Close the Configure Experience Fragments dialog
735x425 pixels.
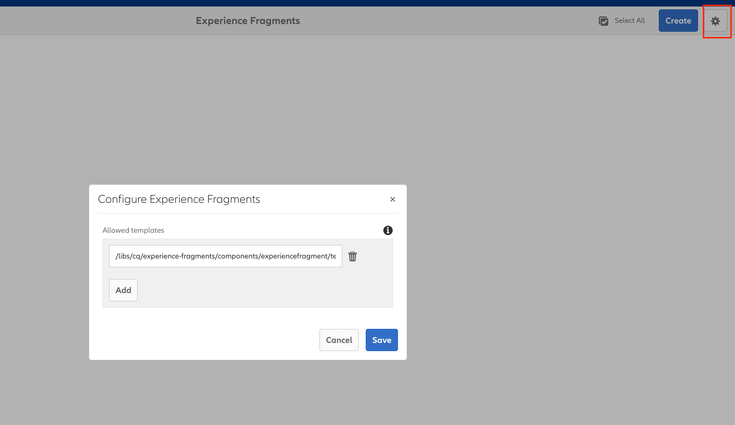pos(392,200)
